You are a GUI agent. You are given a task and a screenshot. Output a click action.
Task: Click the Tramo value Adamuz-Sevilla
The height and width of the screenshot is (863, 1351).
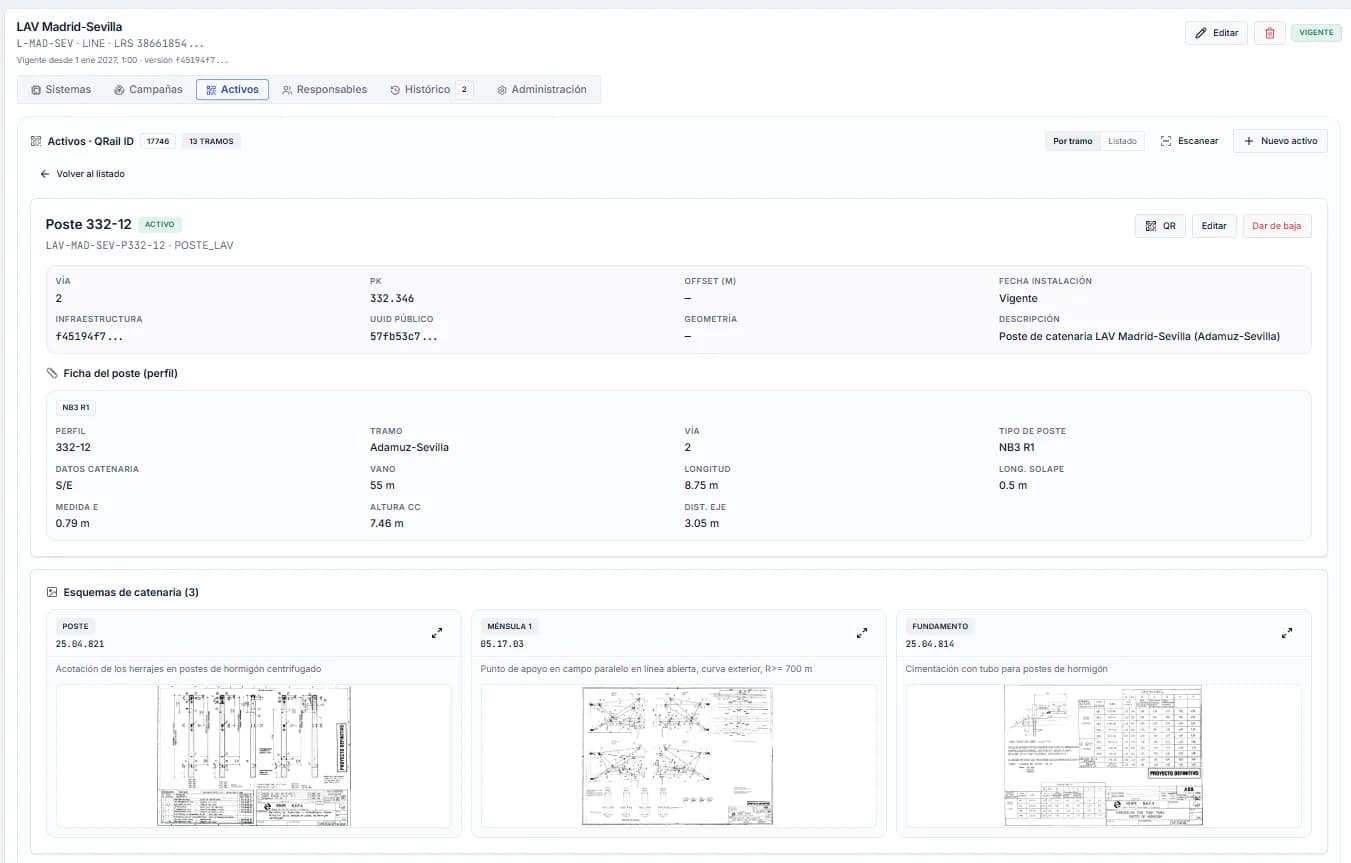click(x=409, y=447)
